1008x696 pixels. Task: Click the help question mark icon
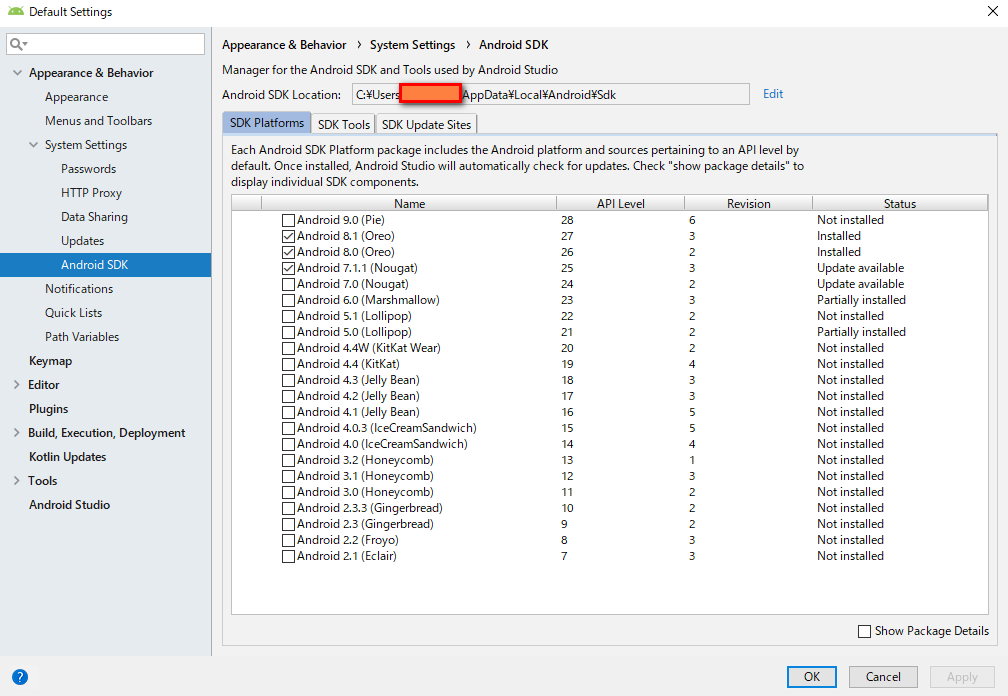(20, 677)
